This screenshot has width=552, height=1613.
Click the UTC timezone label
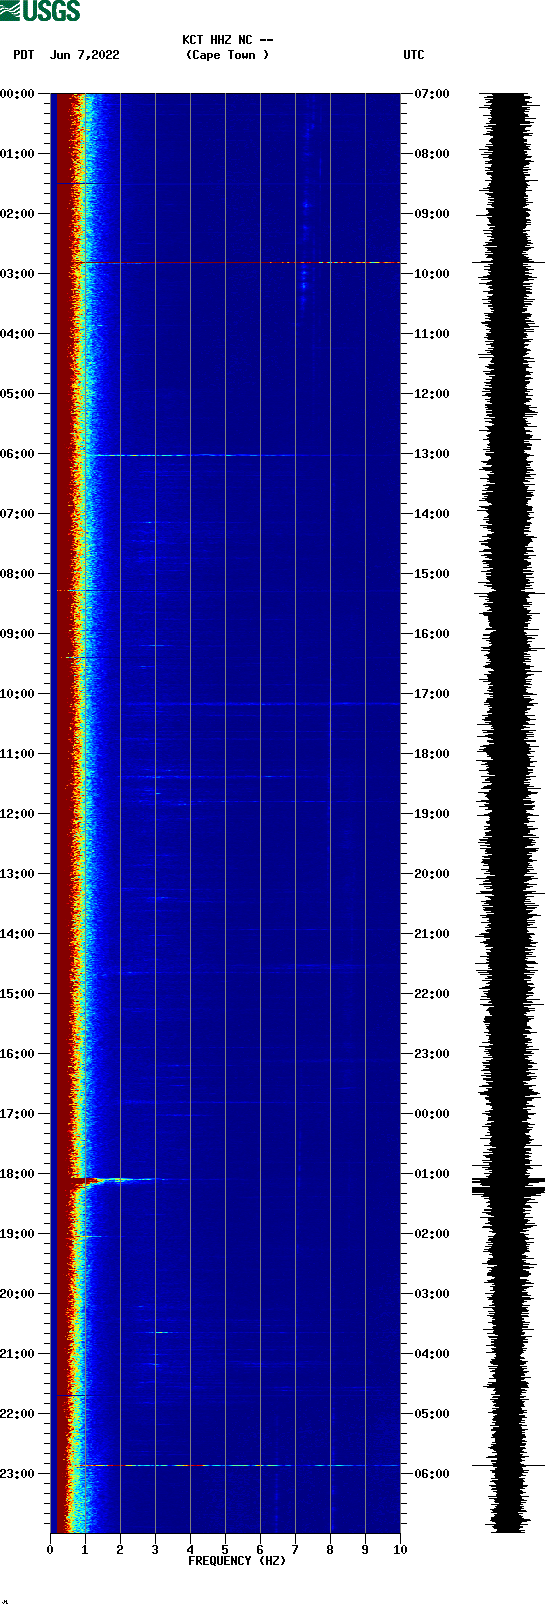414,55
